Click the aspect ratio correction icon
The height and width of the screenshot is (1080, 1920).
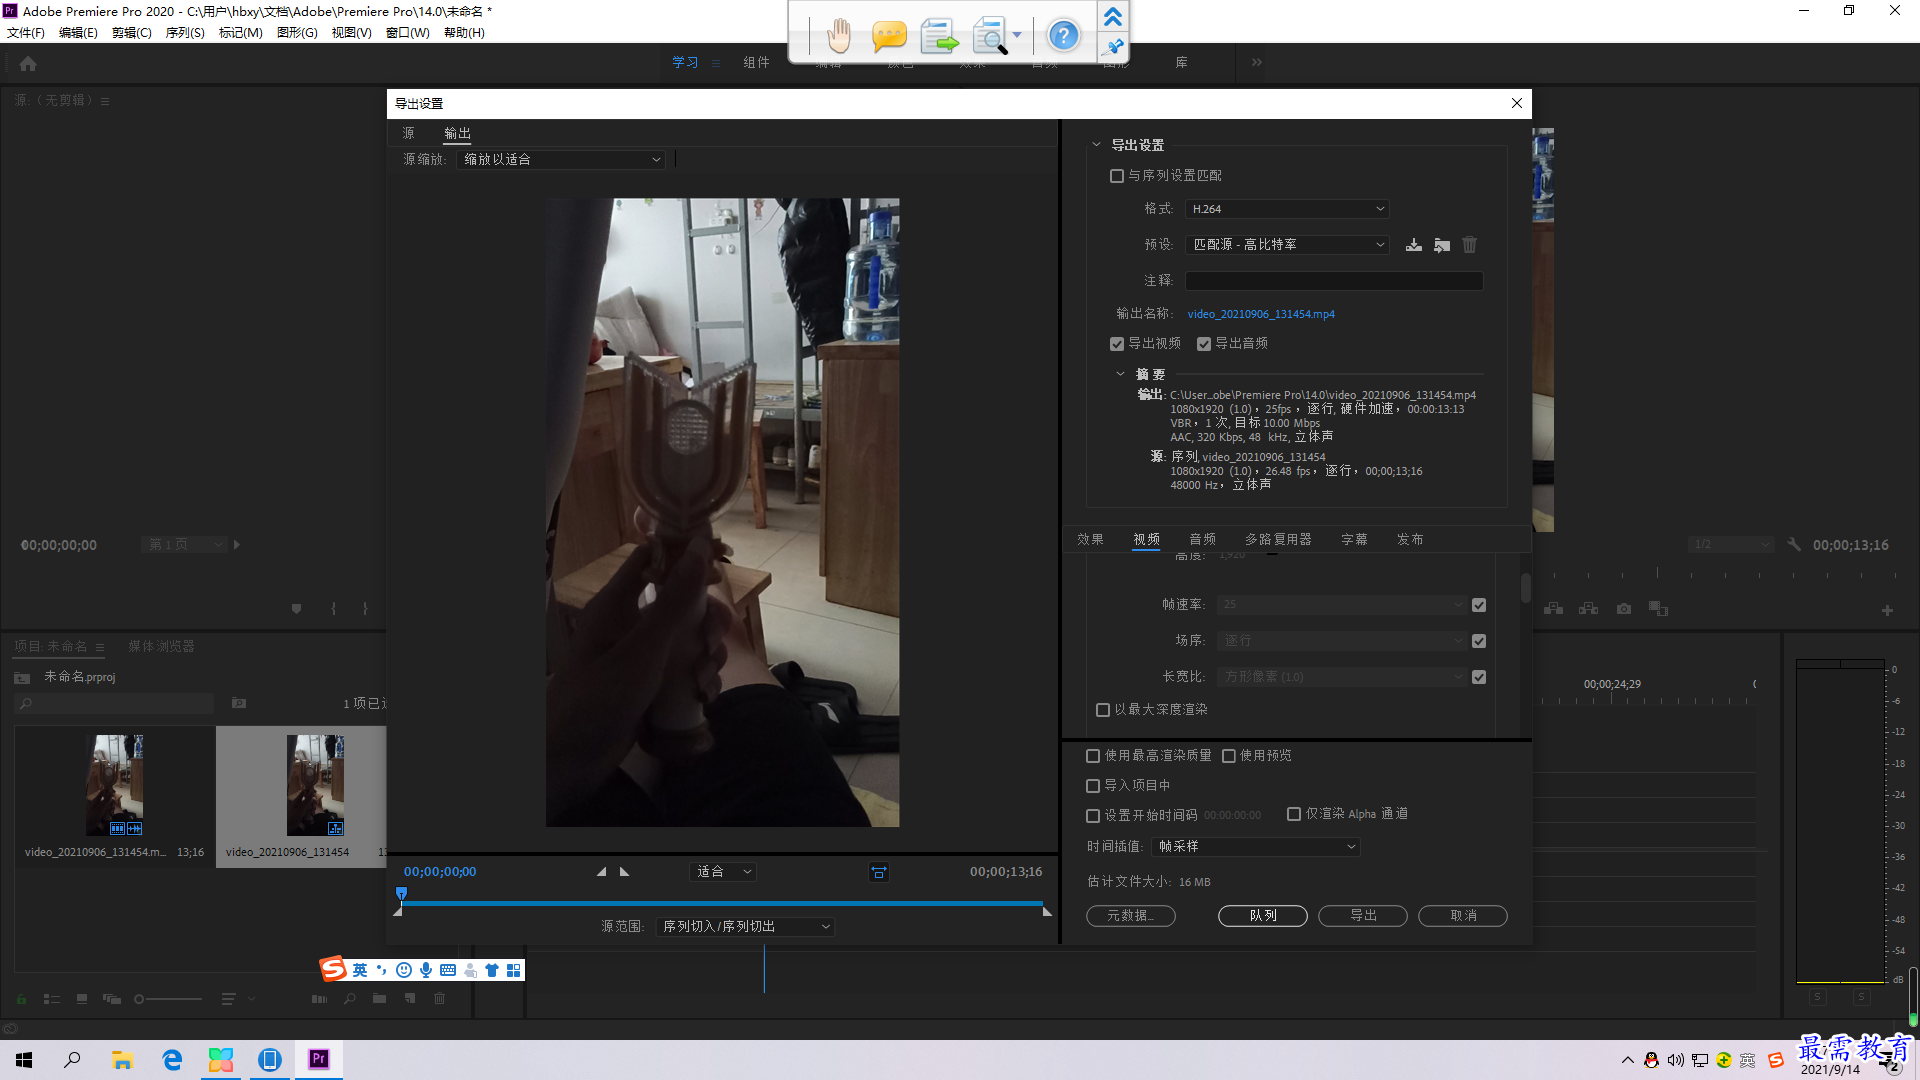pos(879,872)
